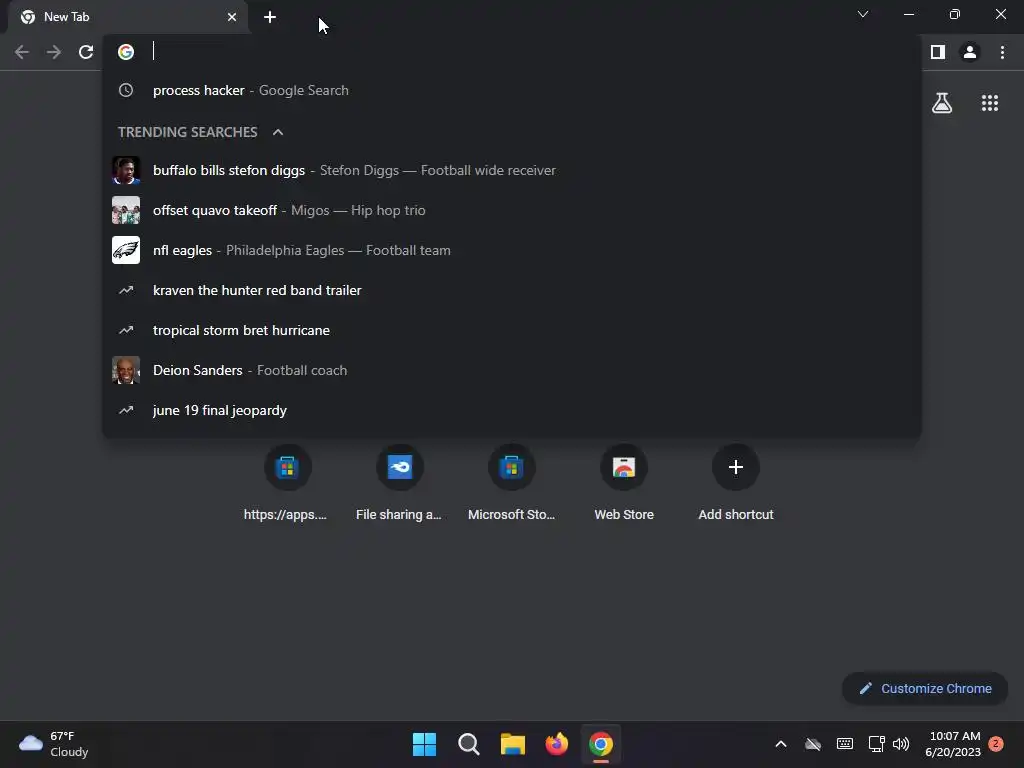
Task: Click the trending icon beside tropical storm bret
Action: [x=126, y=330]
